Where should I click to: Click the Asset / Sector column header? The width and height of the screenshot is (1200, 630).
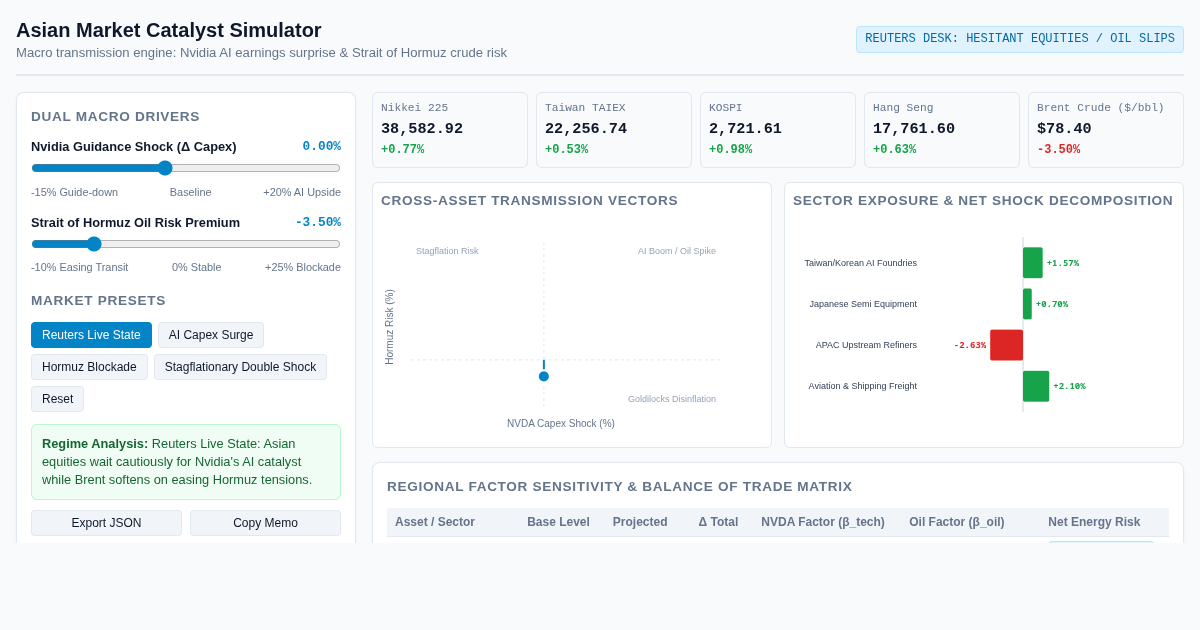435,522
